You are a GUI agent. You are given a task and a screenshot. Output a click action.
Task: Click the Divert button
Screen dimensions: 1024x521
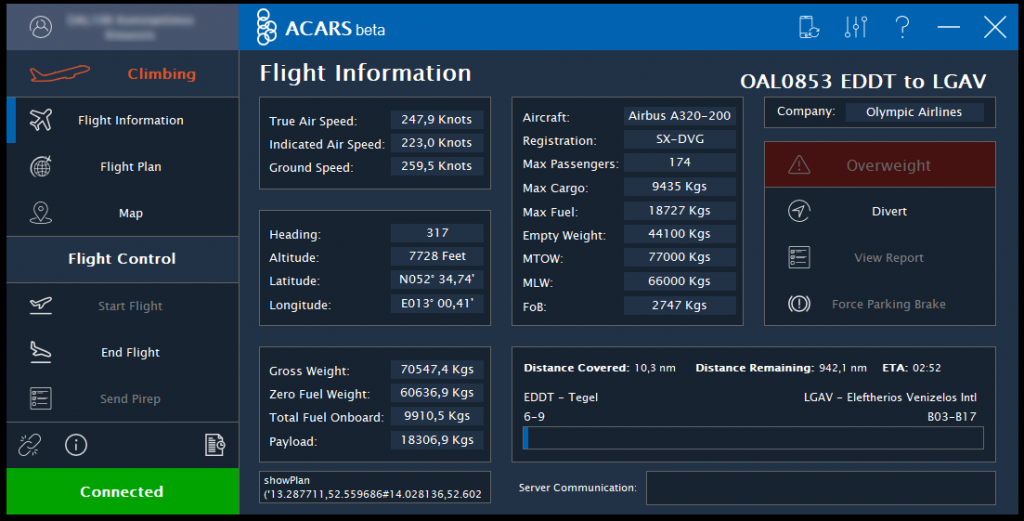(880, 211)
